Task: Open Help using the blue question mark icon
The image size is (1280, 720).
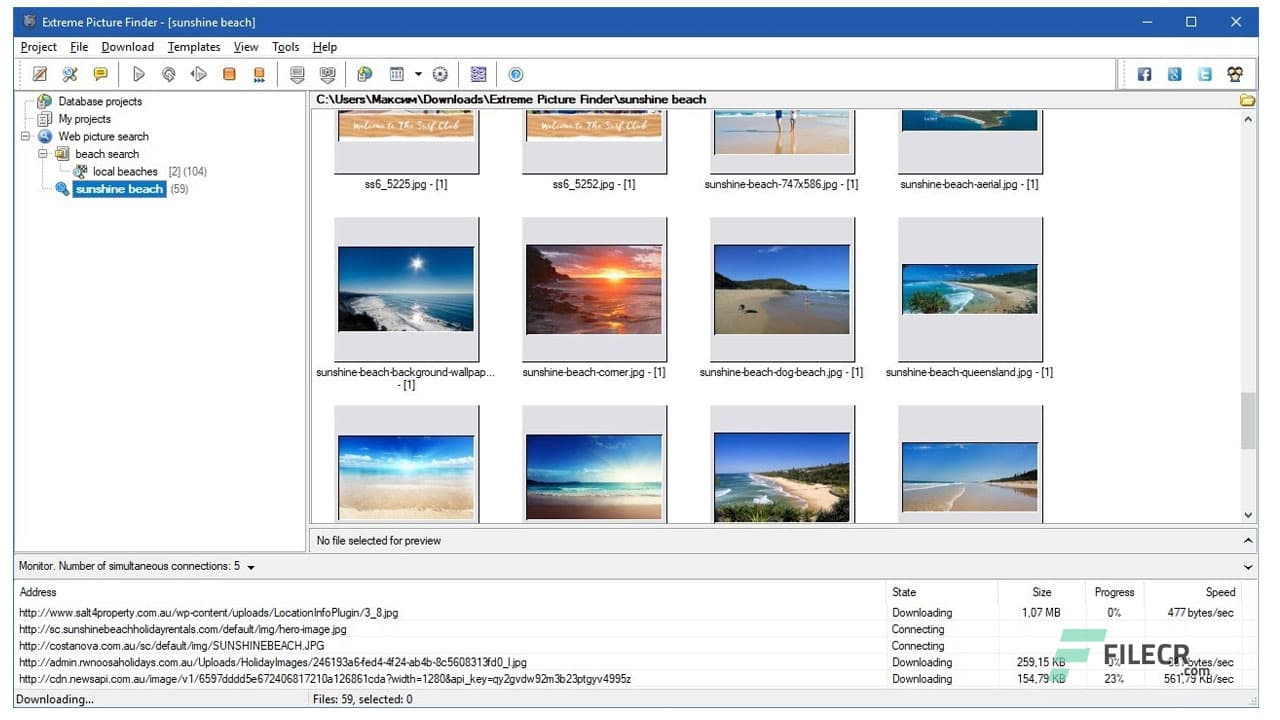Action: [x=517, y=74]
